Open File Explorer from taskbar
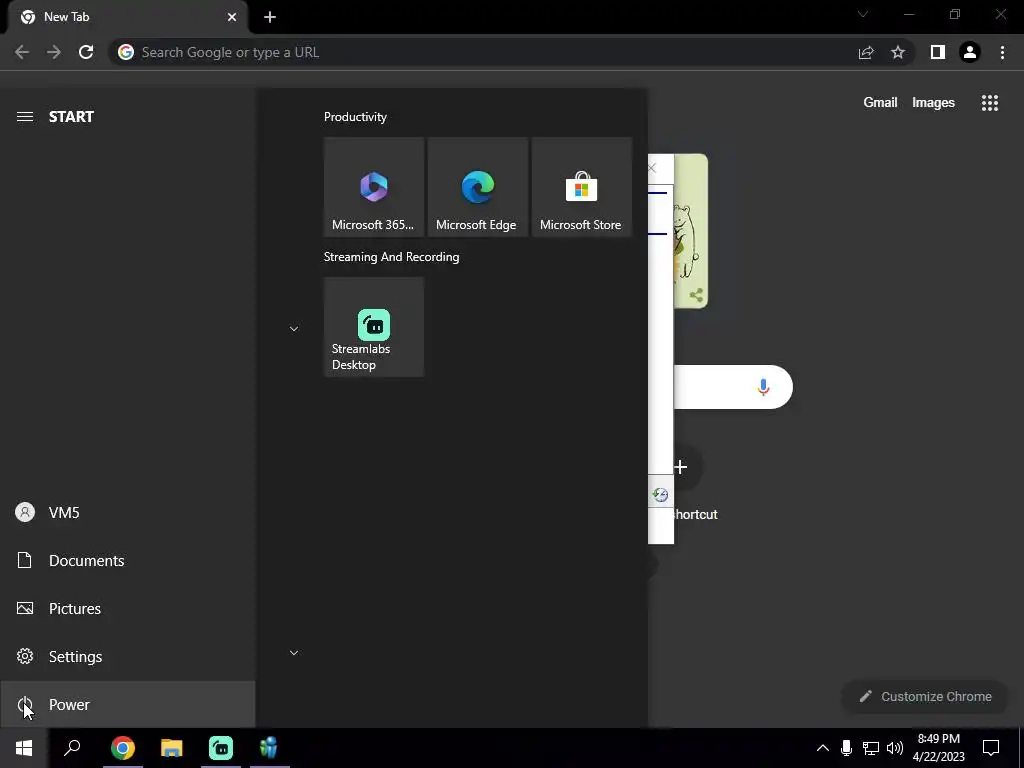 coord(171,748)
